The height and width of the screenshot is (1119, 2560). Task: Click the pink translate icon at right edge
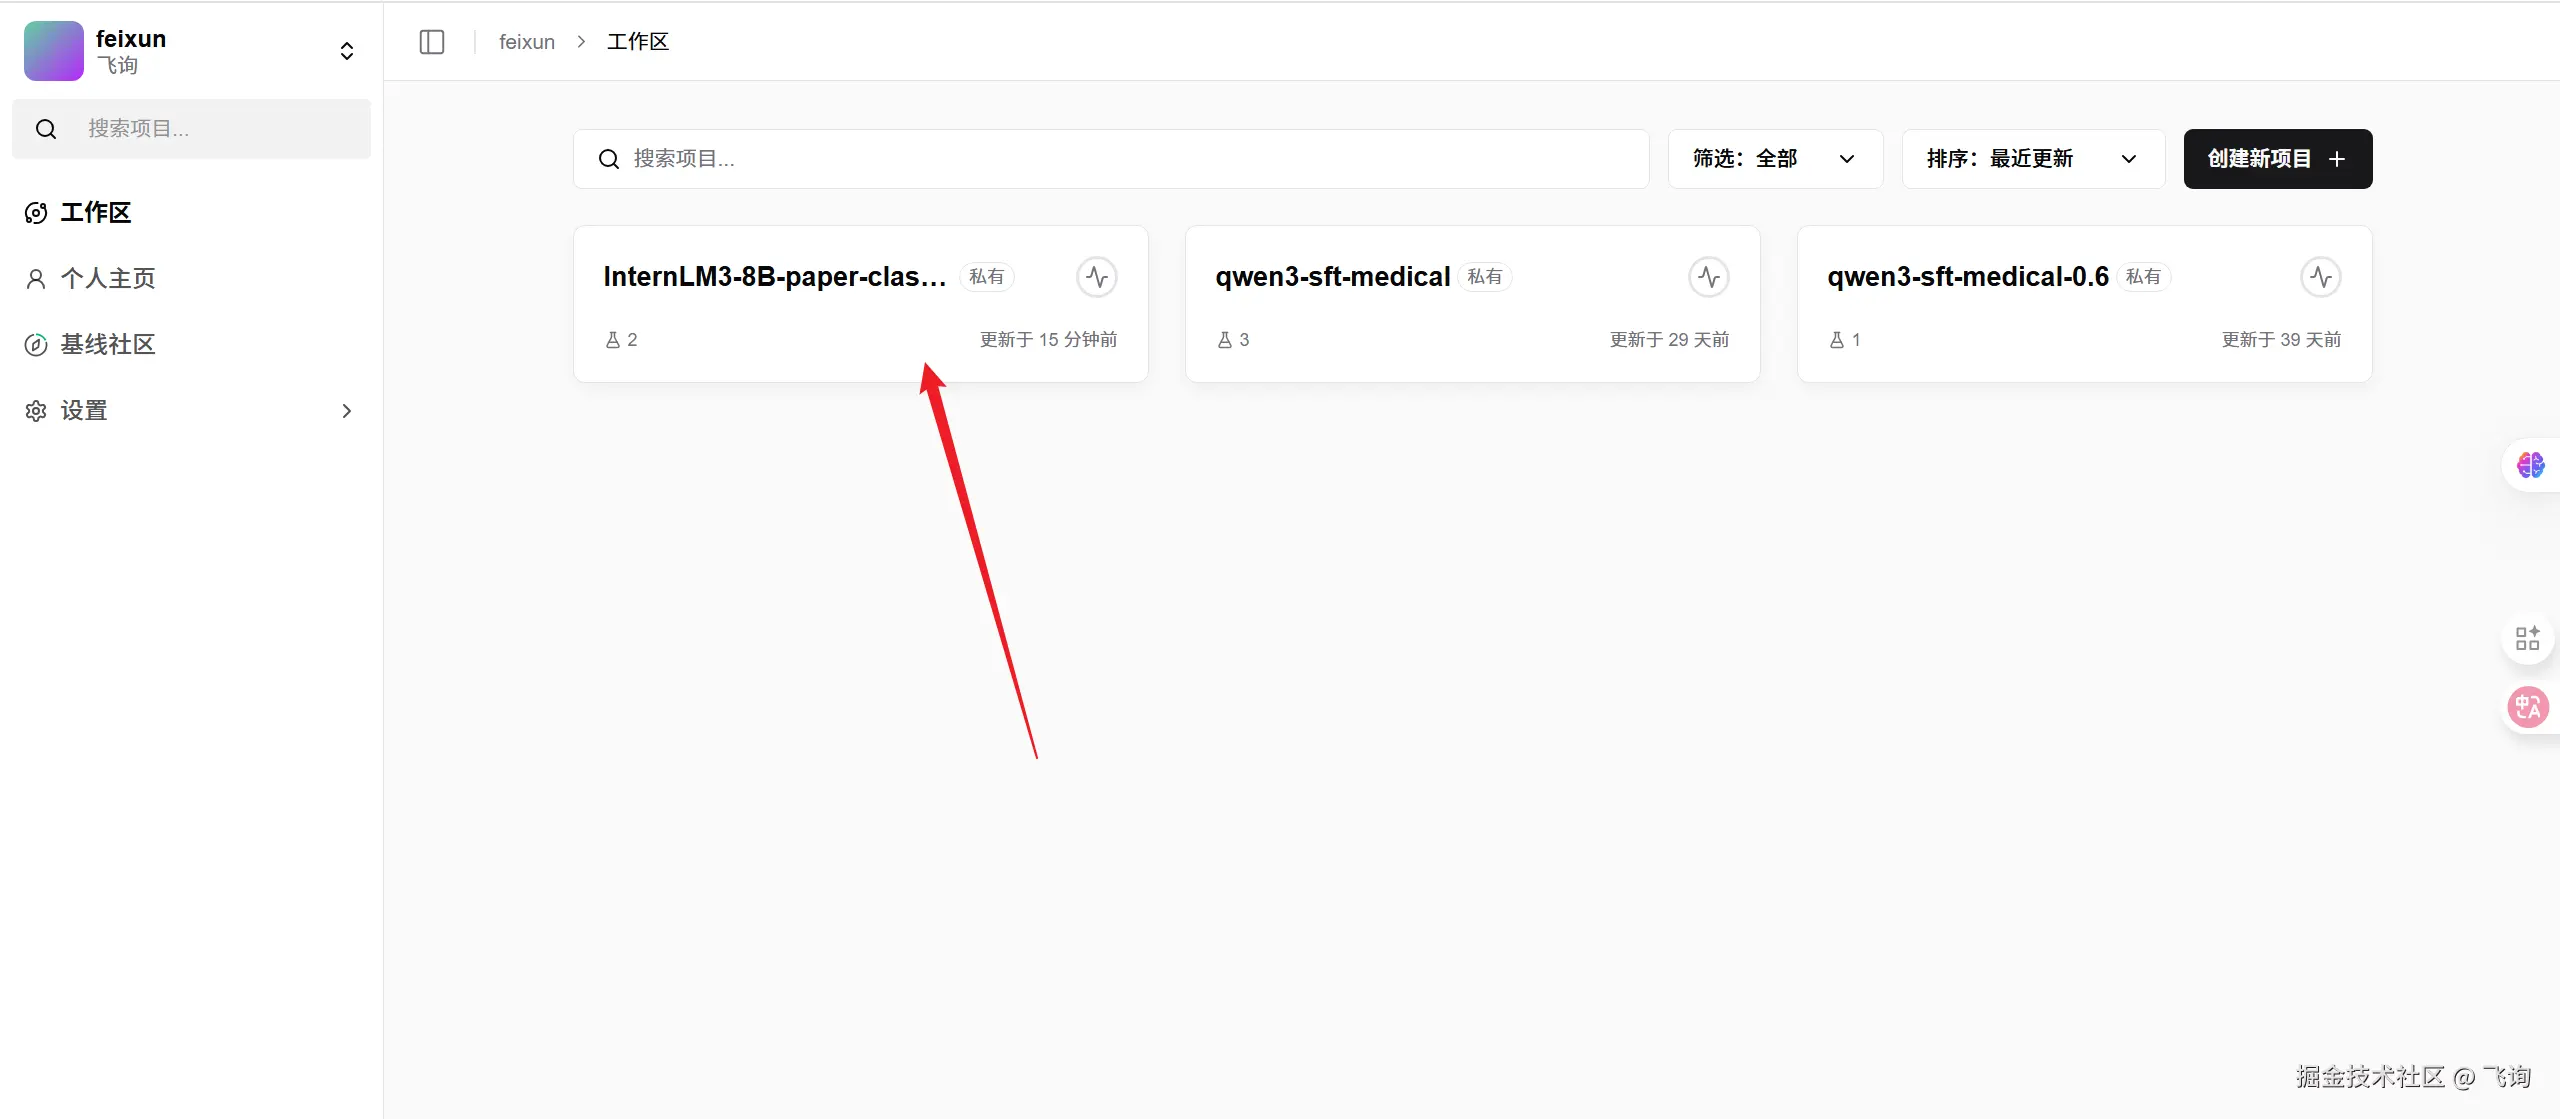click(2528, 708)
